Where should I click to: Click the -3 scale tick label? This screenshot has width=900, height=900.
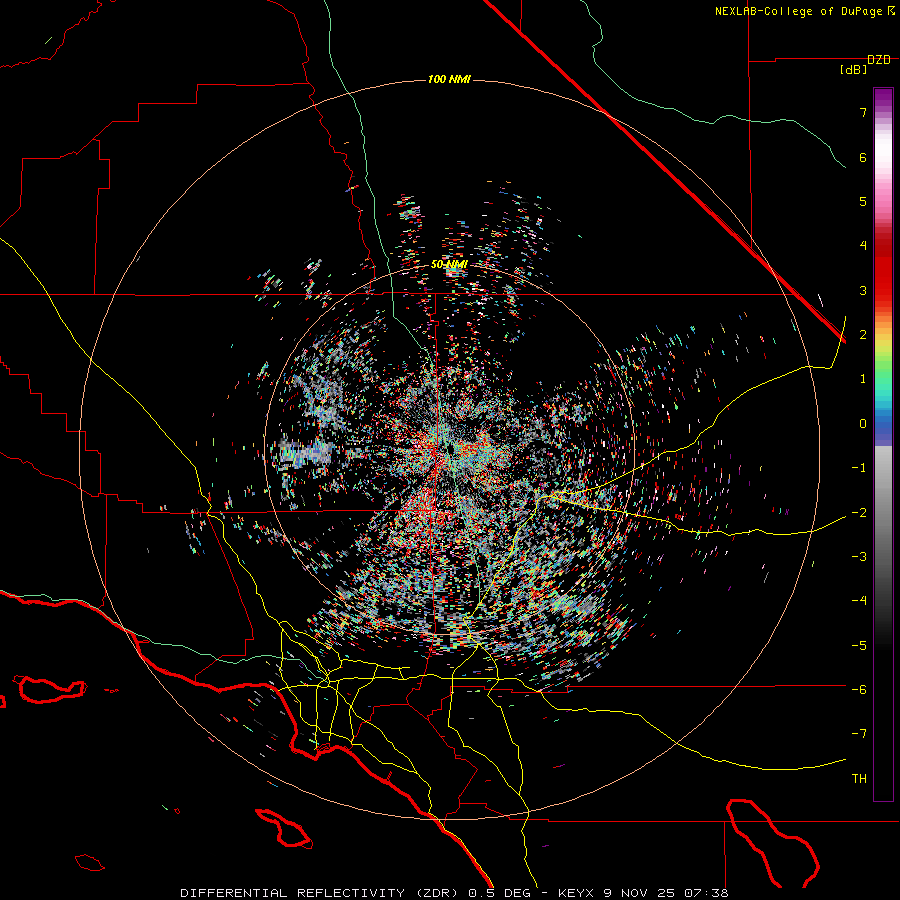(859, 557)
